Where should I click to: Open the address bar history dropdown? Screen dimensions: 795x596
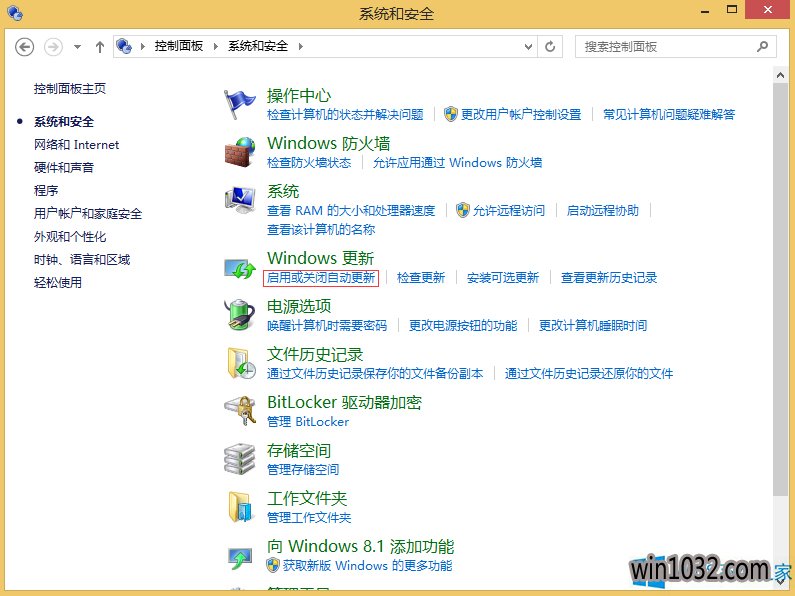tap(528, 46)
